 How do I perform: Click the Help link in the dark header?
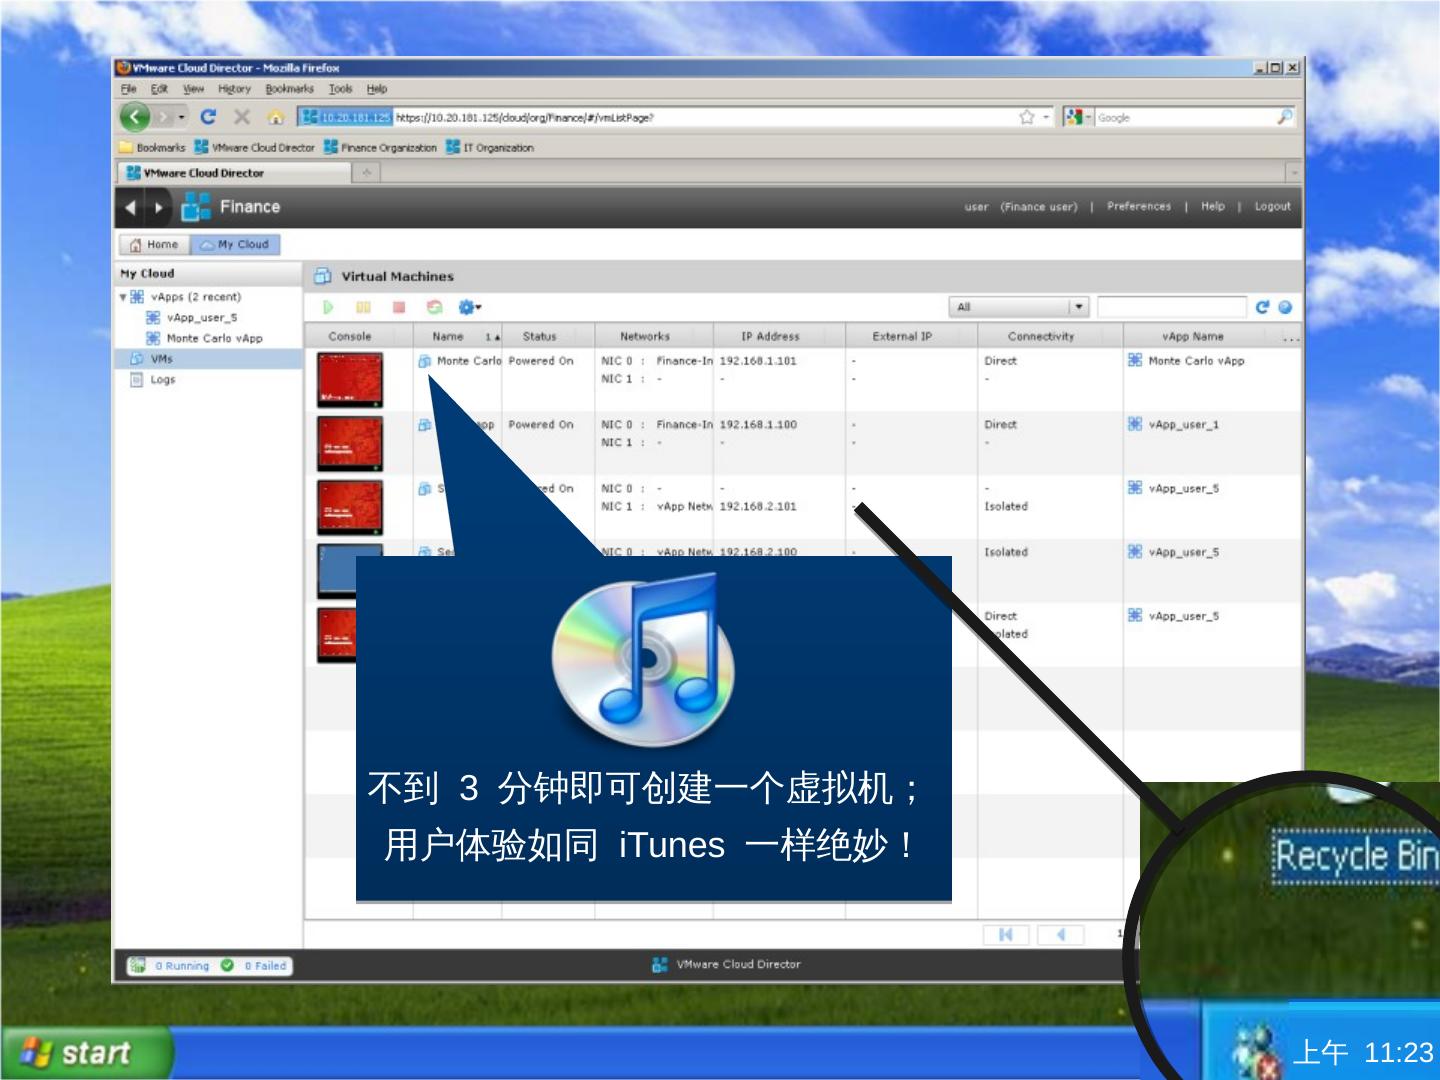coord(1213,206)
